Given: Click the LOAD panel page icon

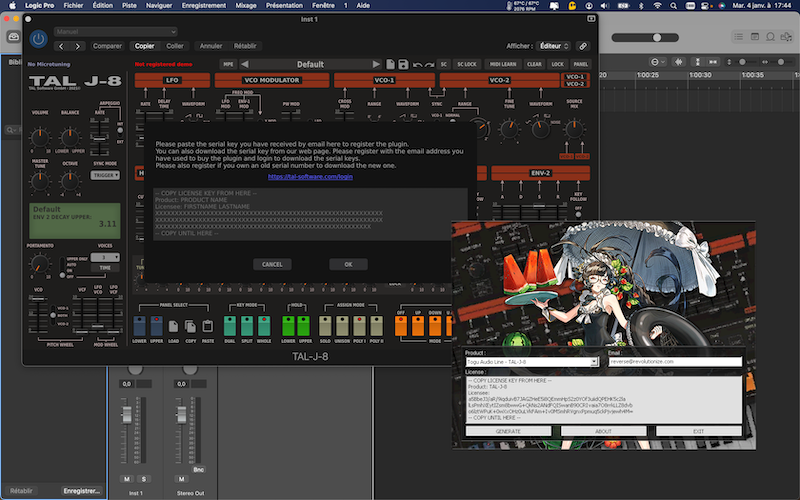Looking at the screenshot, I should point(173,326).
